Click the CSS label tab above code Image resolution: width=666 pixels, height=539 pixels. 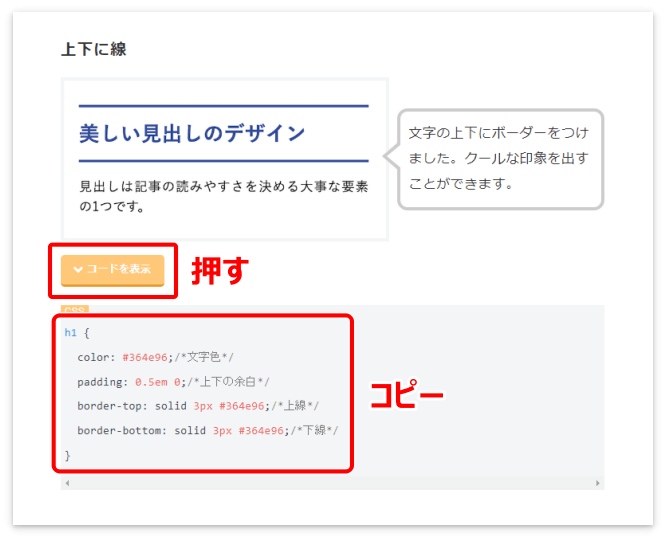75,309
